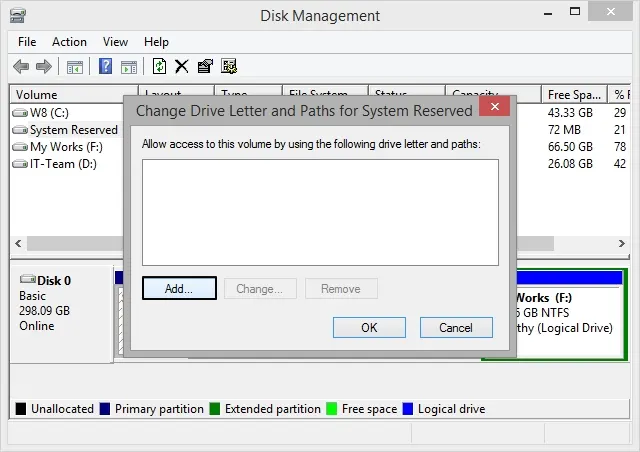The width and height of the screenshot is (640, 452).
Task: Click the Disk 0 drive icon
Action: click(x=28, y=279)
